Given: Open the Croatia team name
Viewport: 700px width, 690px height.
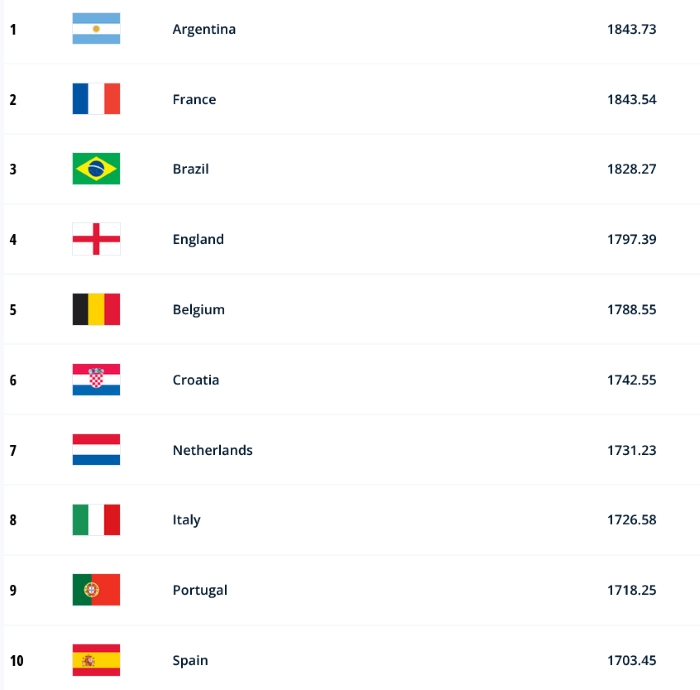Looking at the screenshot, I should pyautogui.click(x=196, y=380).
